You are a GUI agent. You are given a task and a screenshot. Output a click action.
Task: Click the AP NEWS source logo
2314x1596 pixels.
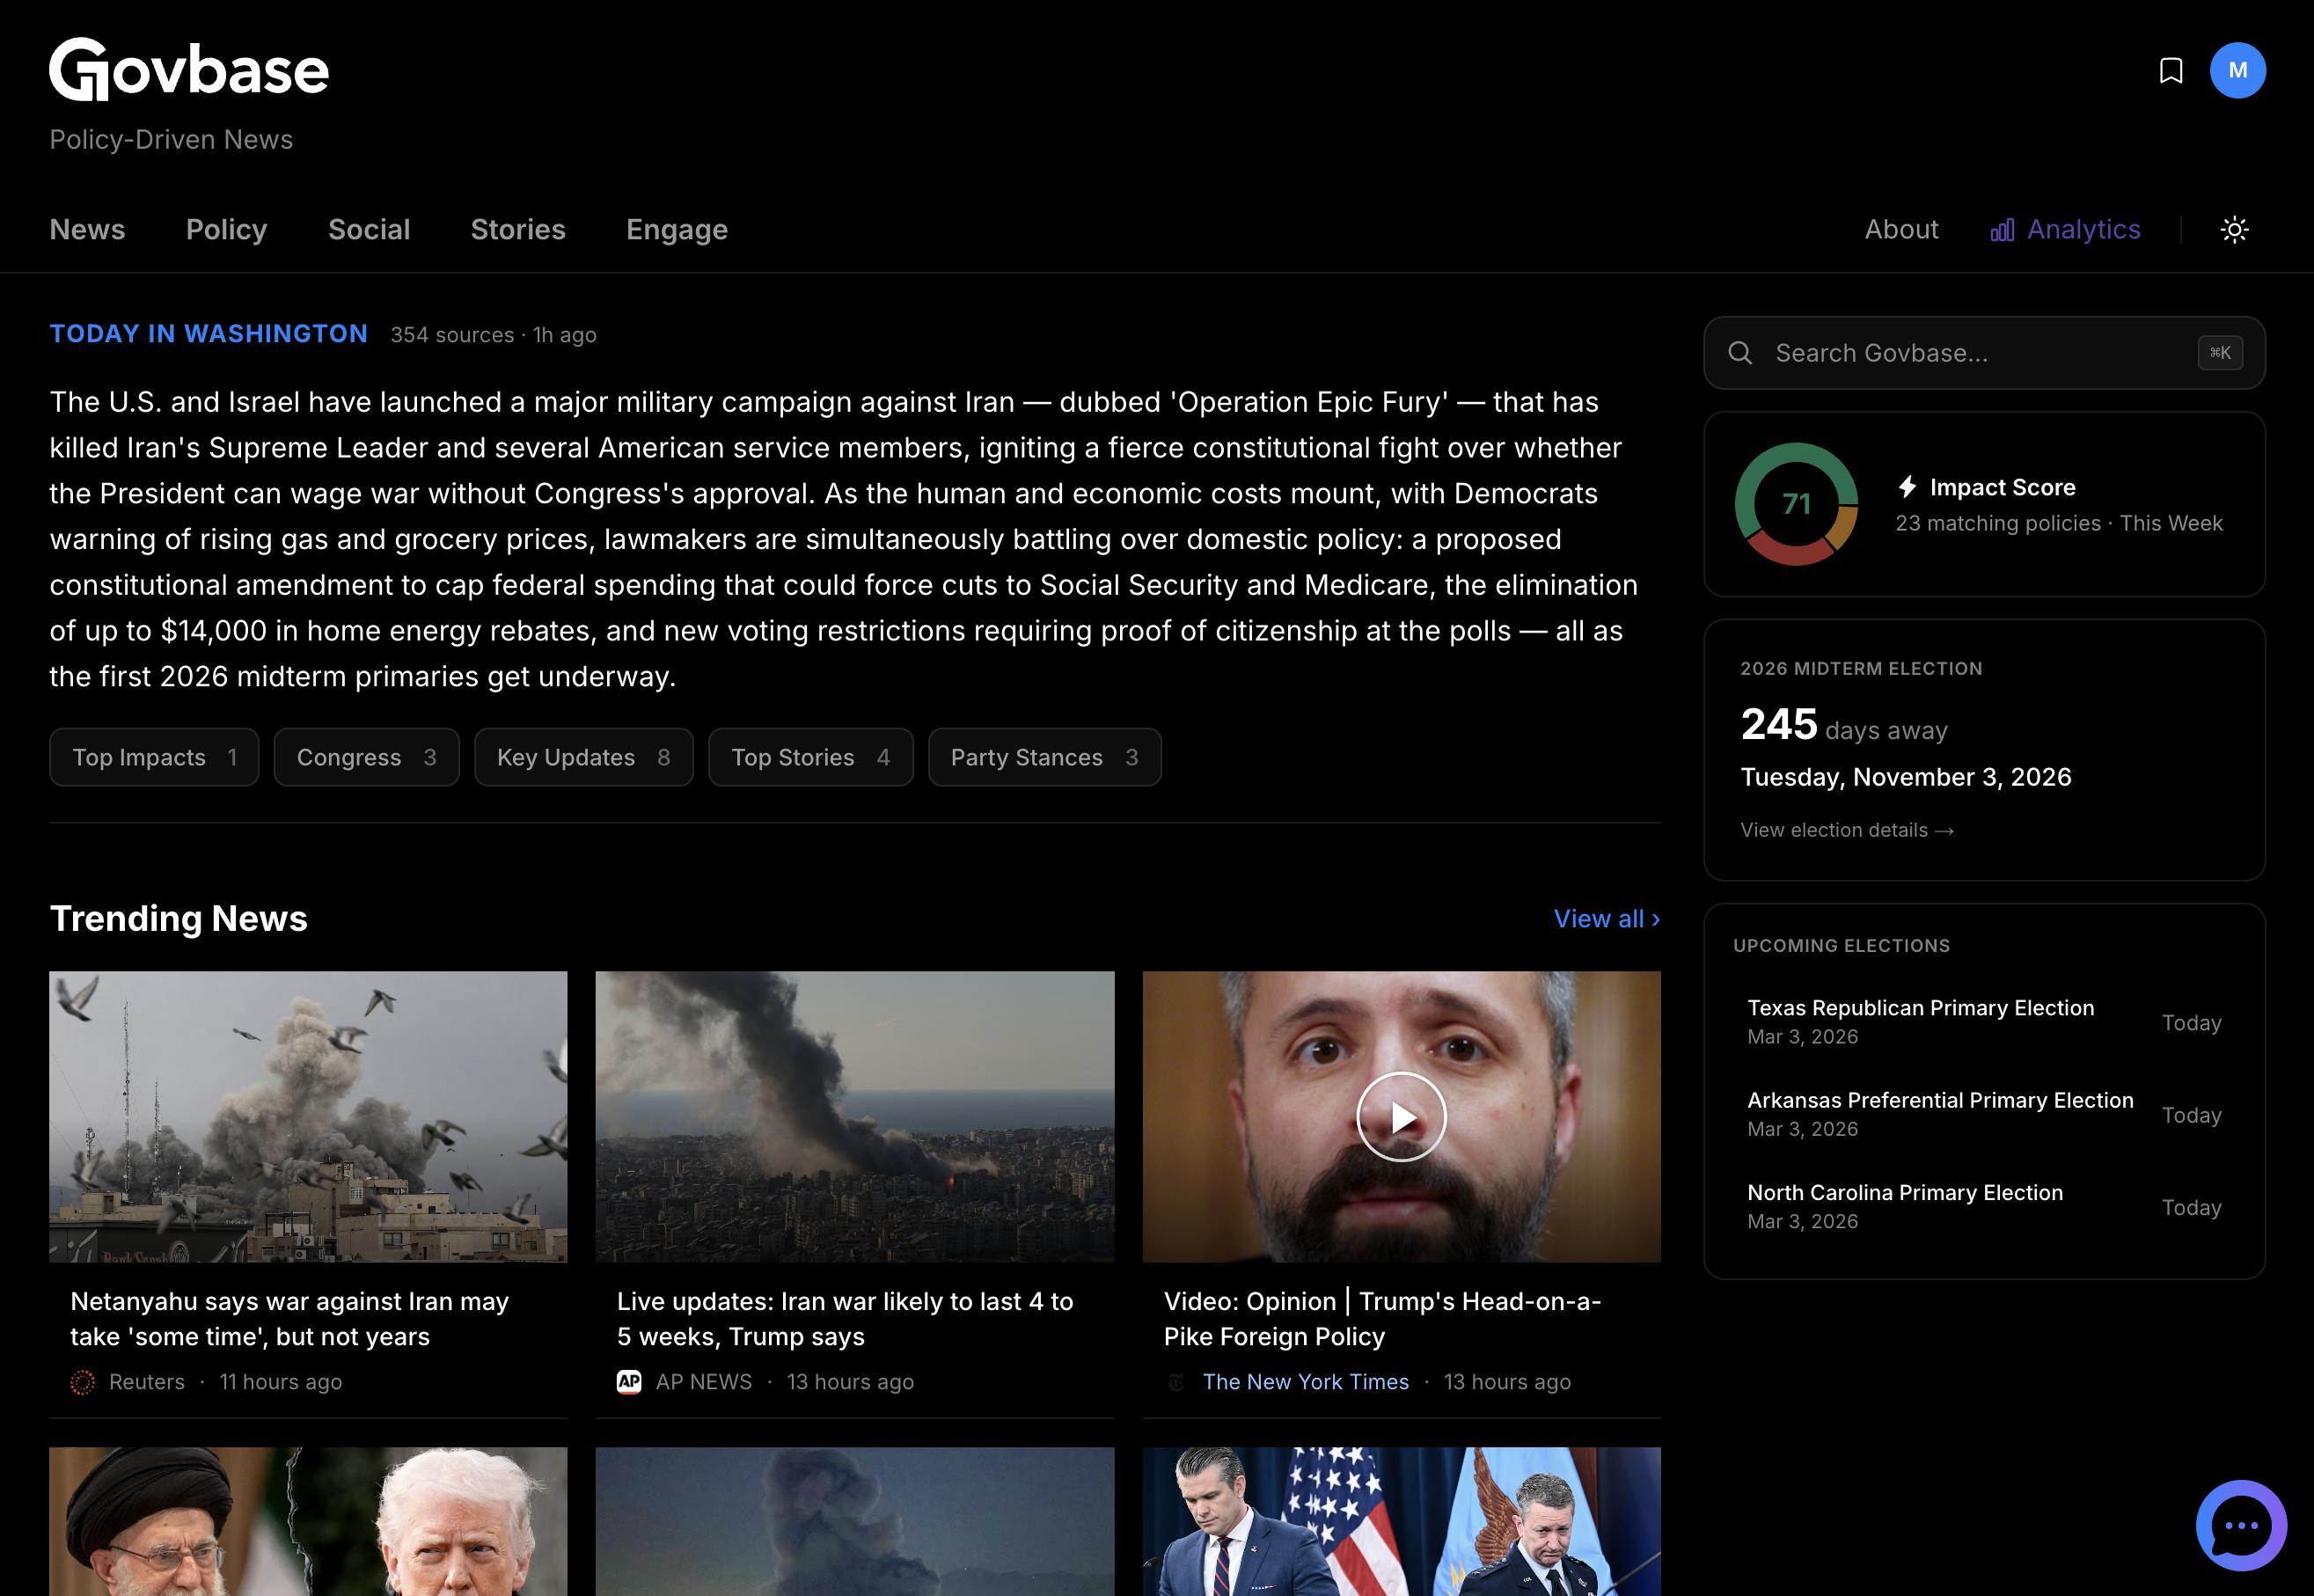(x=629, y=1381)
